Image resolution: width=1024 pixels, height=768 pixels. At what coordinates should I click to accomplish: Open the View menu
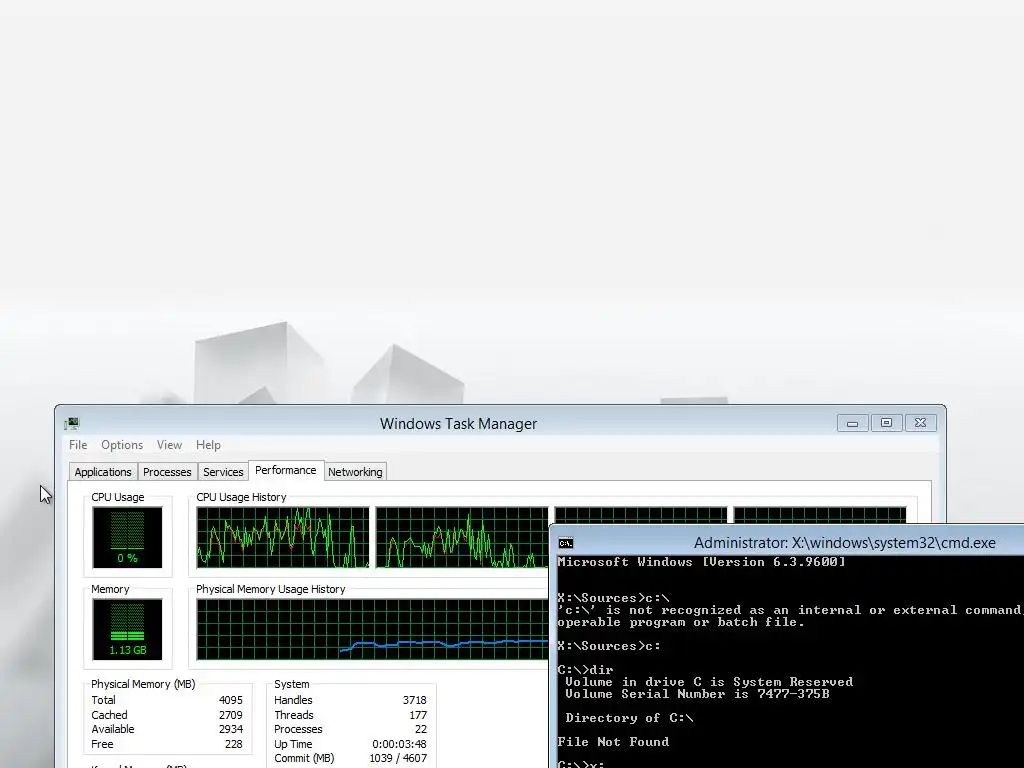169,445
